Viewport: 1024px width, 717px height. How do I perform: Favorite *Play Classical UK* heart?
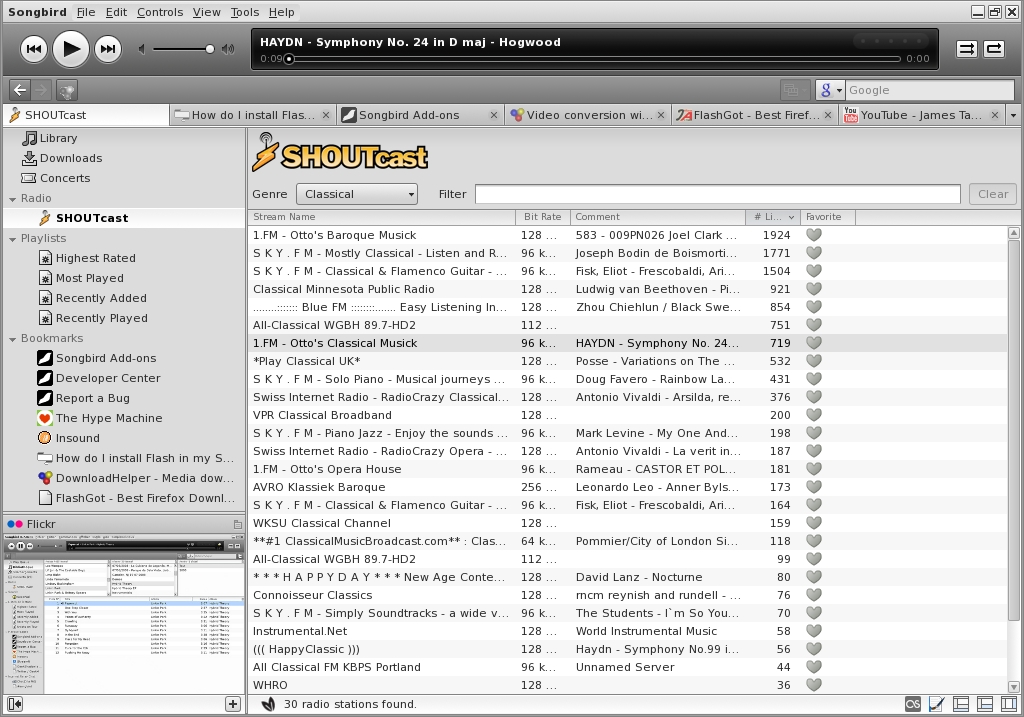pyautogui.click(x=814, y=361)
